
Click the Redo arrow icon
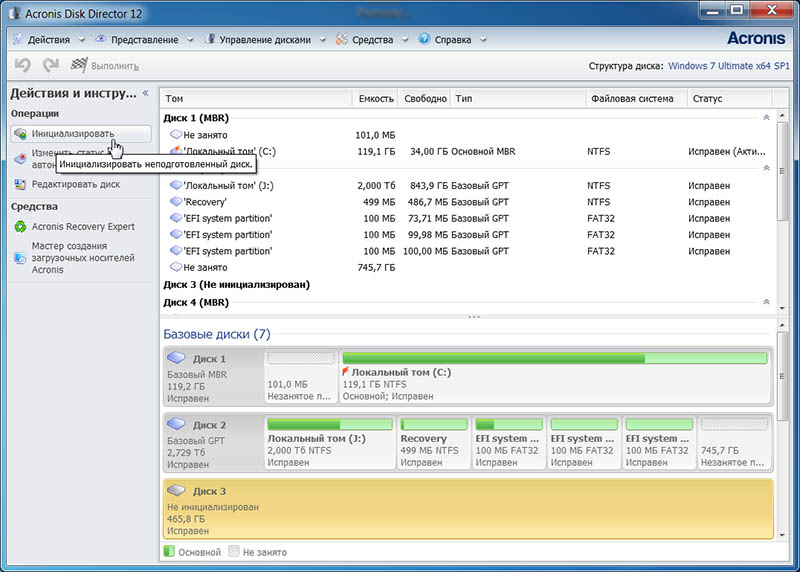click(51, 65)
